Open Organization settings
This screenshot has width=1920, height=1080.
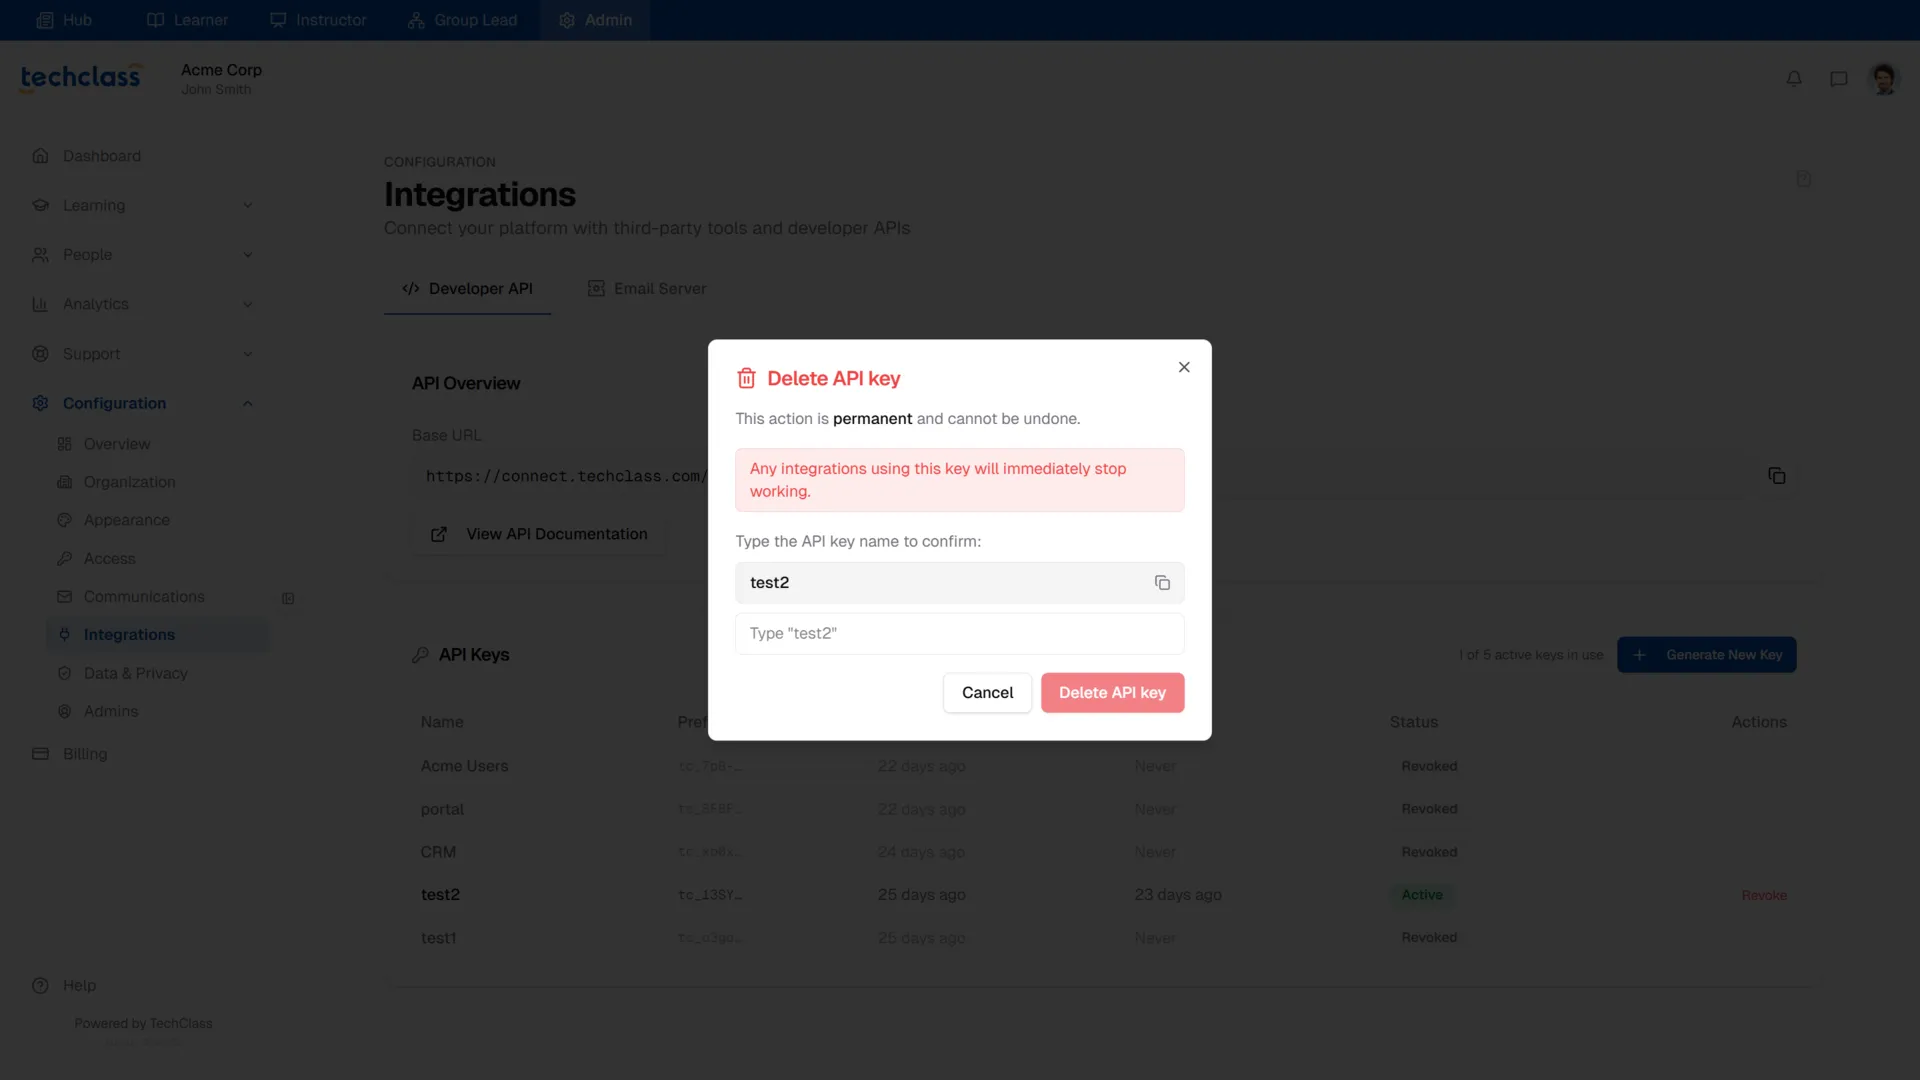point(129,482)
